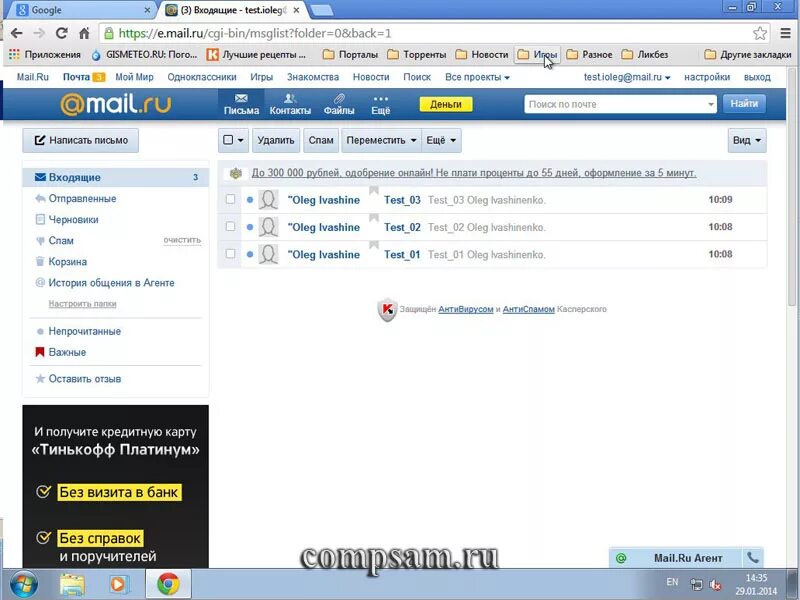Expand the Вид view dropdown
This screenshot has height=600, width=800.
[747, 140]
